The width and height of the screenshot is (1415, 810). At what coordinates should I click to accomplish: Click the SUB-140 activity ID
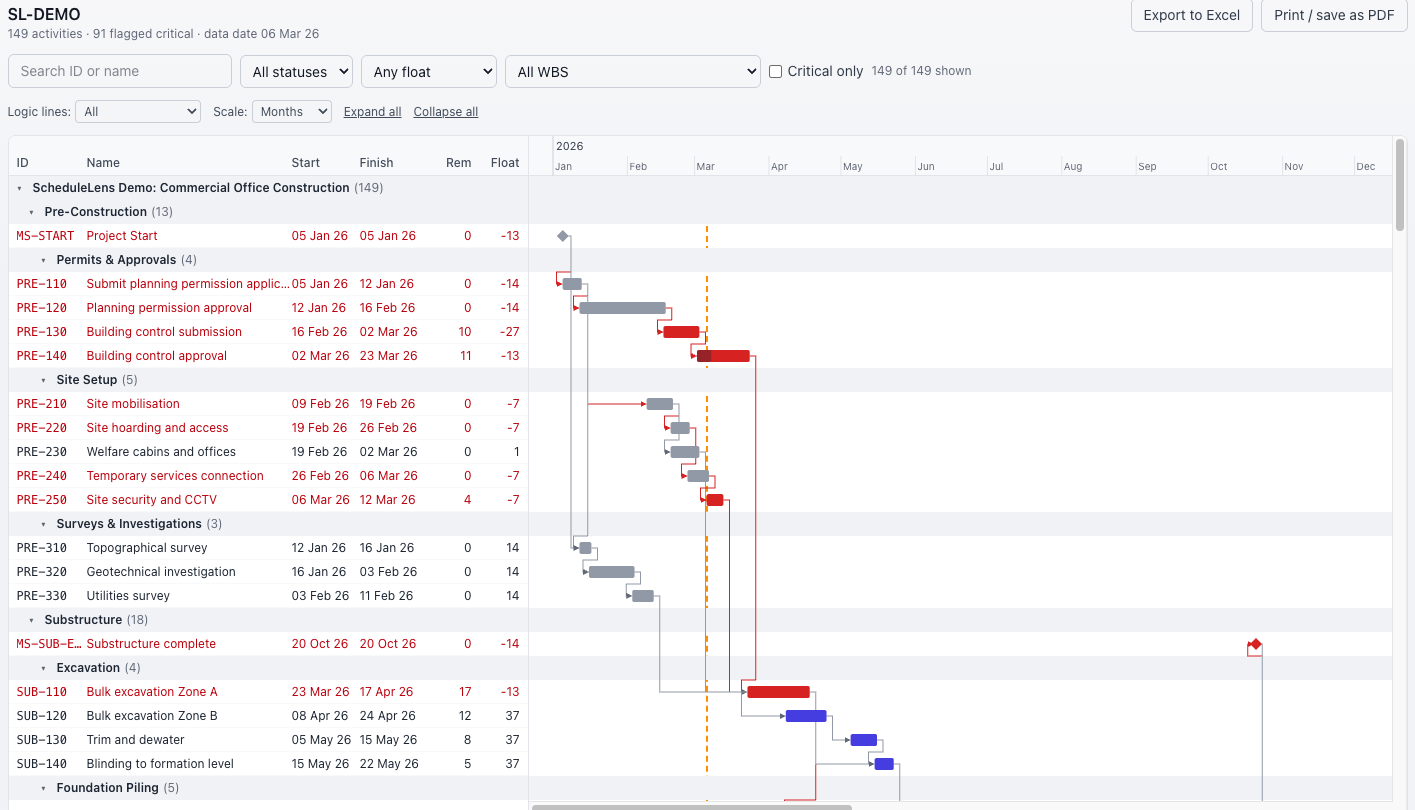pos(42,764)
